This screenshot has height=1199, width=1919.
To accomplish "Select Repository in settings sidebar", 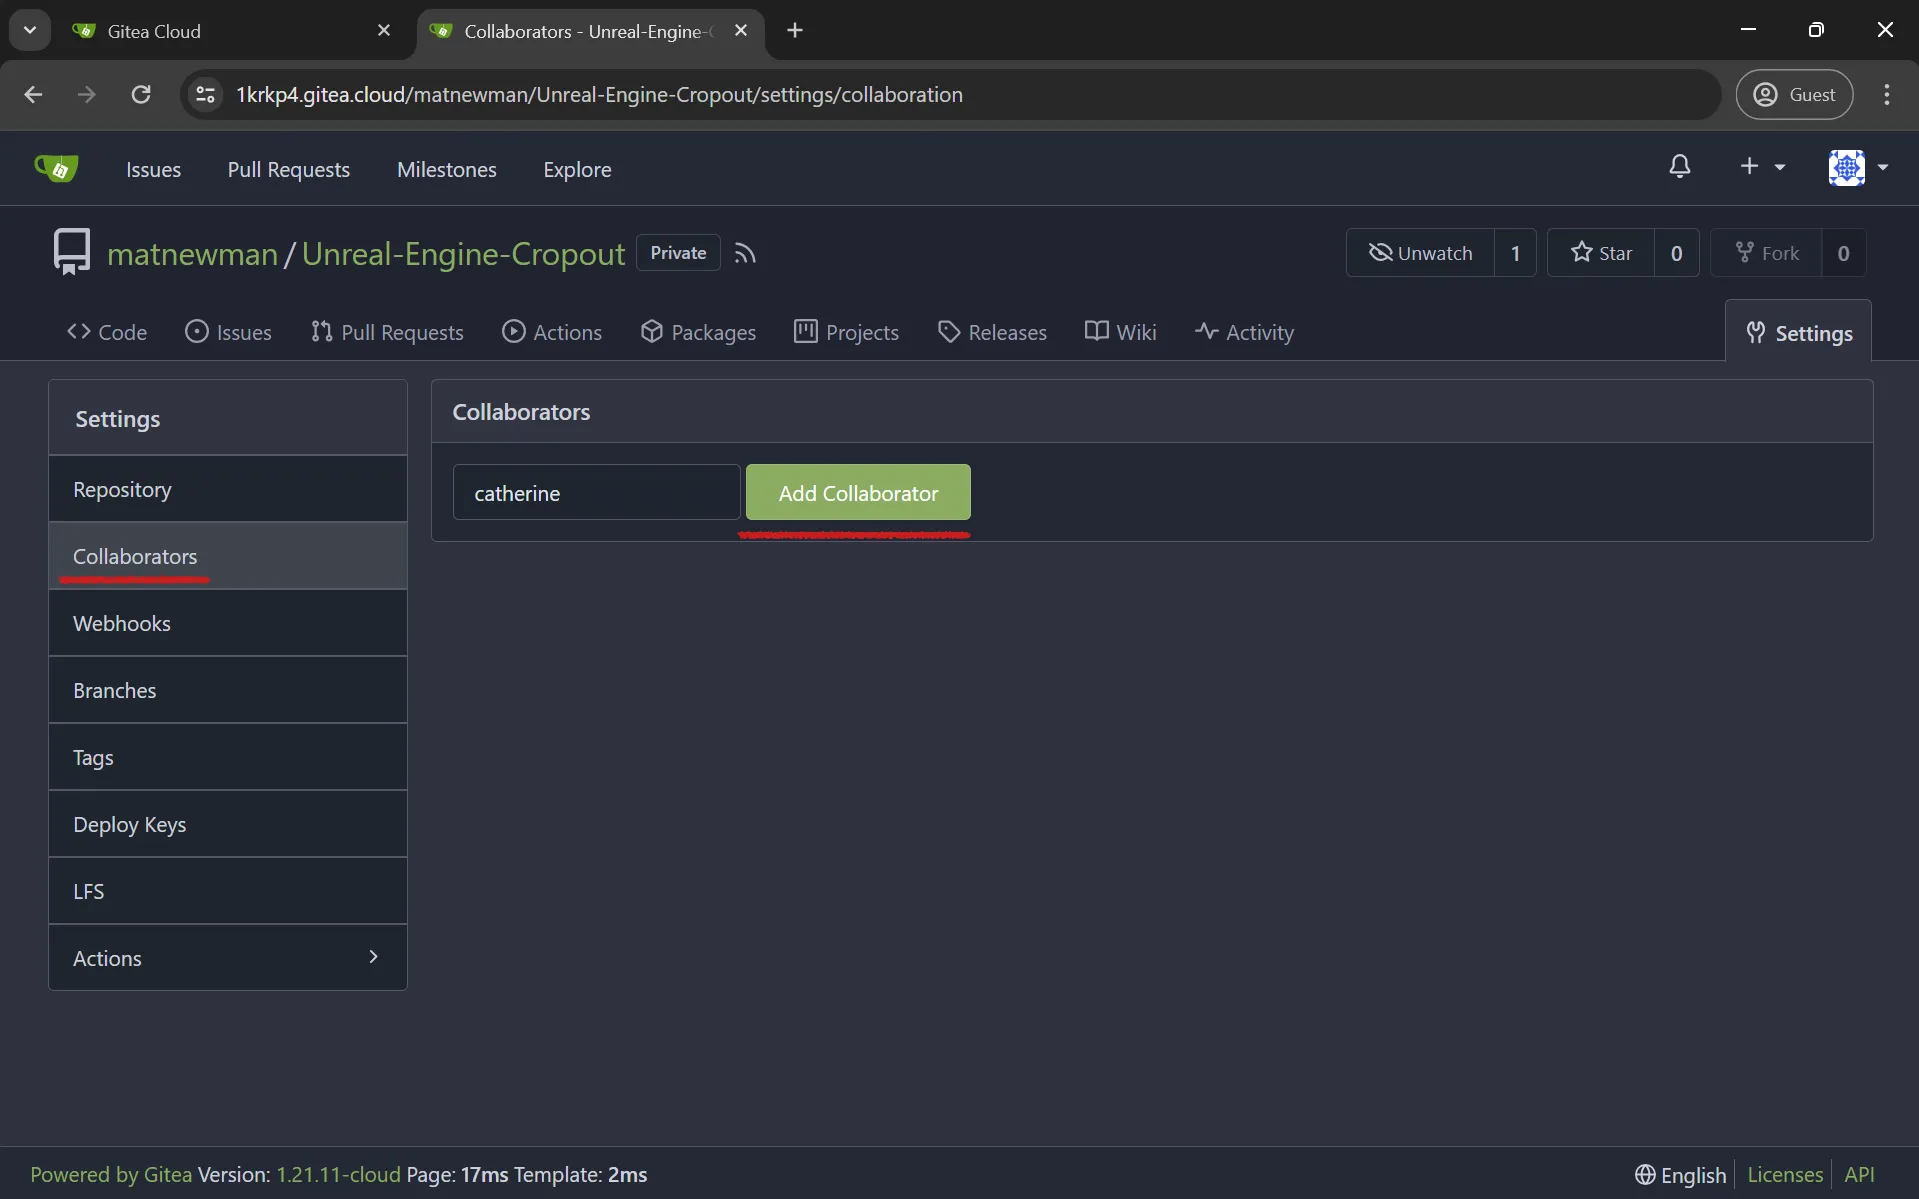I will (x=228, y=489).
